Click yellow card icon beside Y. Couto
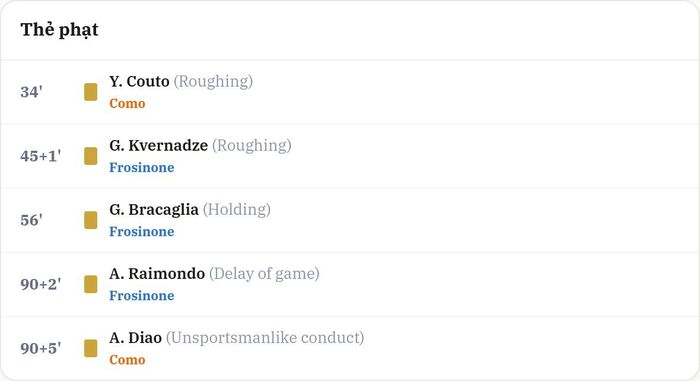Image resolution: width=700 pixels, height=381 pixels. point(91,92)
